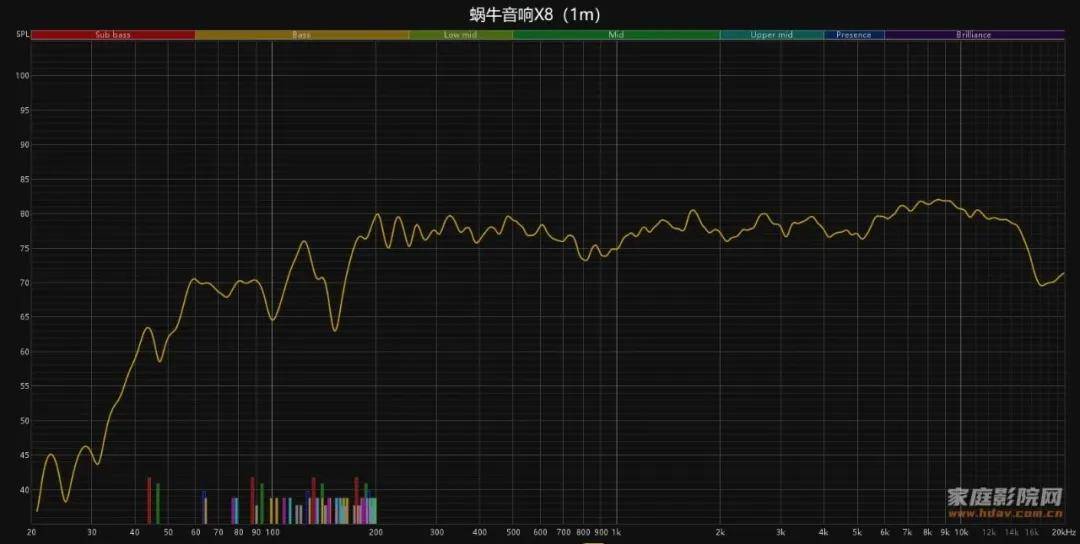1080x544 pixels.
Task: Click the SPL axis label
Action: pyautogui.click(x=22, y=35)
